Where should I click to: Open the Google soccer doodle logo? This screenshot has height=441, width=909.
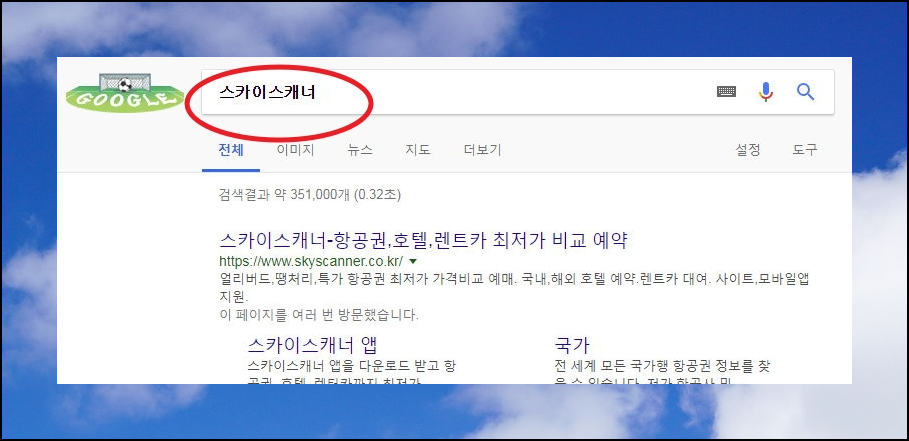125,92
